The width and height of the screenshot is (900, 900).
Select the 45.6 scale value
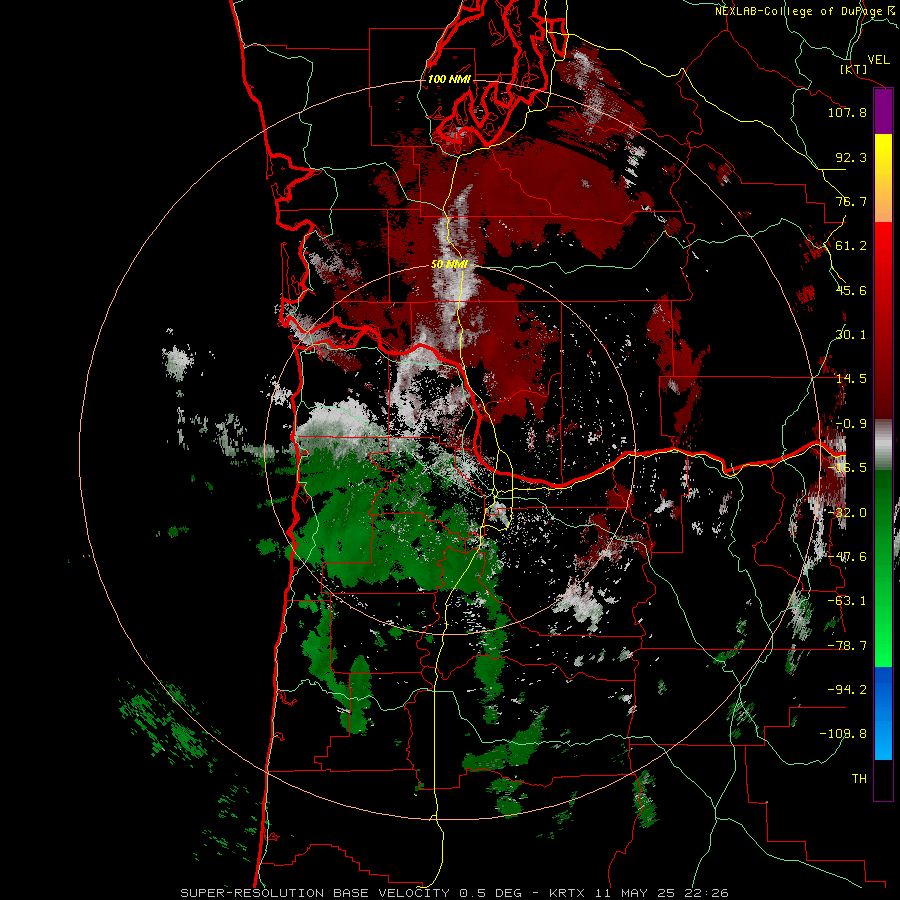tap(851, 290)
